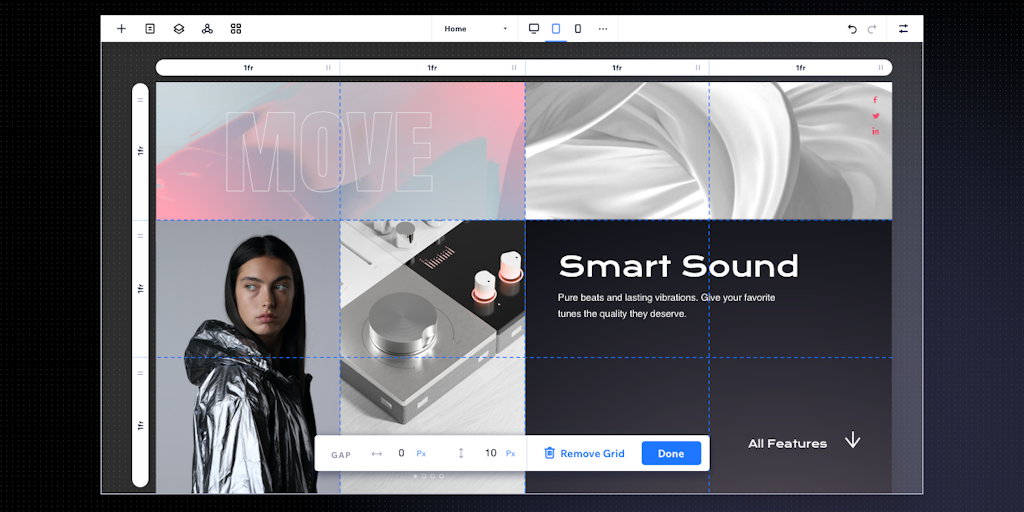The image size is (1024, 512).
Task: Switch to mobile breakpoint view
Action: pos(578,29)
